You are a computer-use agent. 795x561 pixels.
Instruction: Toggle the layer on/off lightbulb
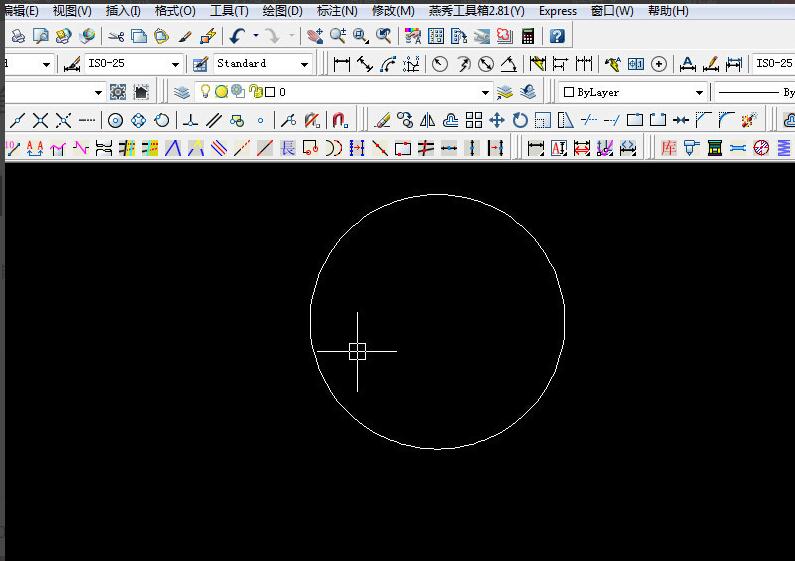click(x=206, y=92)
